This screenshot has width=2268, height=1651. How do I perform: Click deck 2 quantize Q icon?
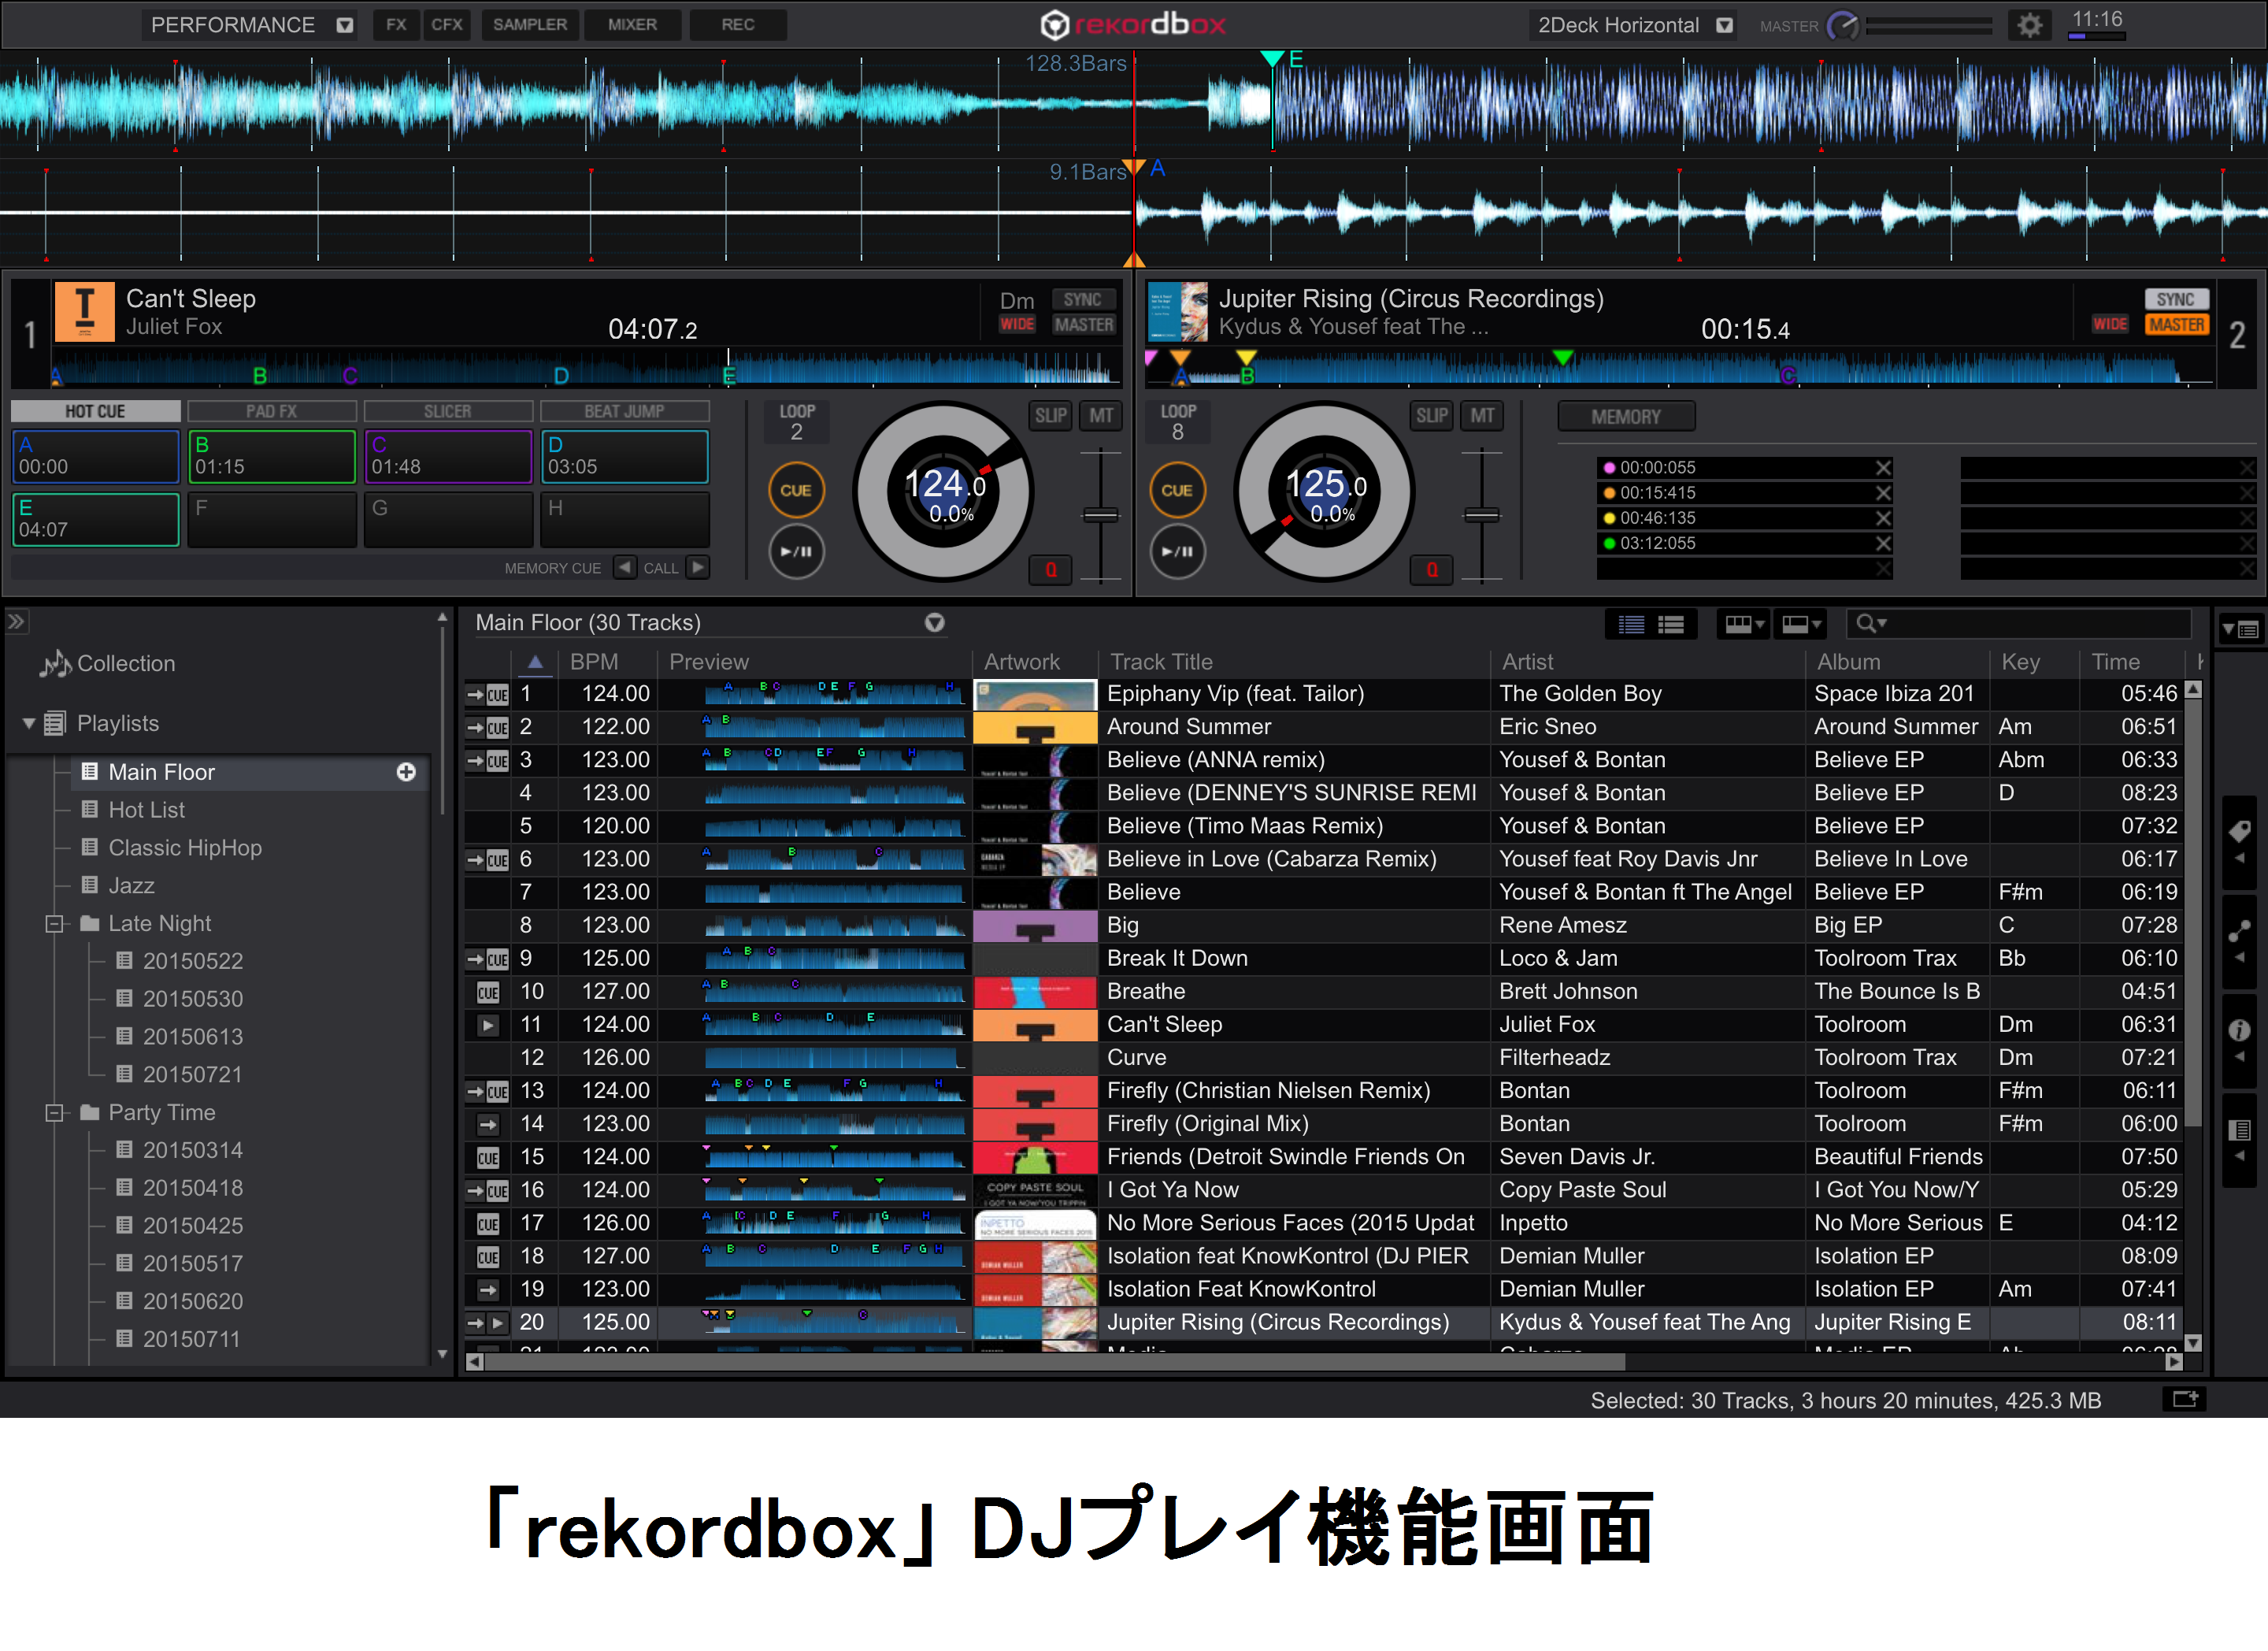1431,569
